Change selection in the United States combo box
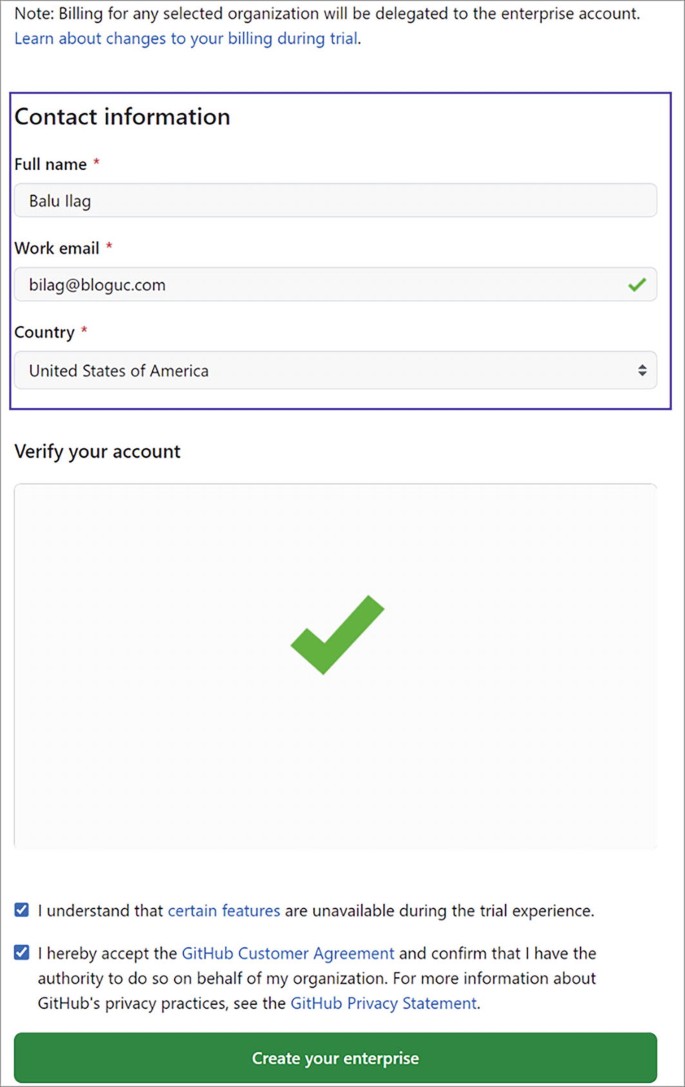Viewport: 685px width, 1087px height. [335, 370]
